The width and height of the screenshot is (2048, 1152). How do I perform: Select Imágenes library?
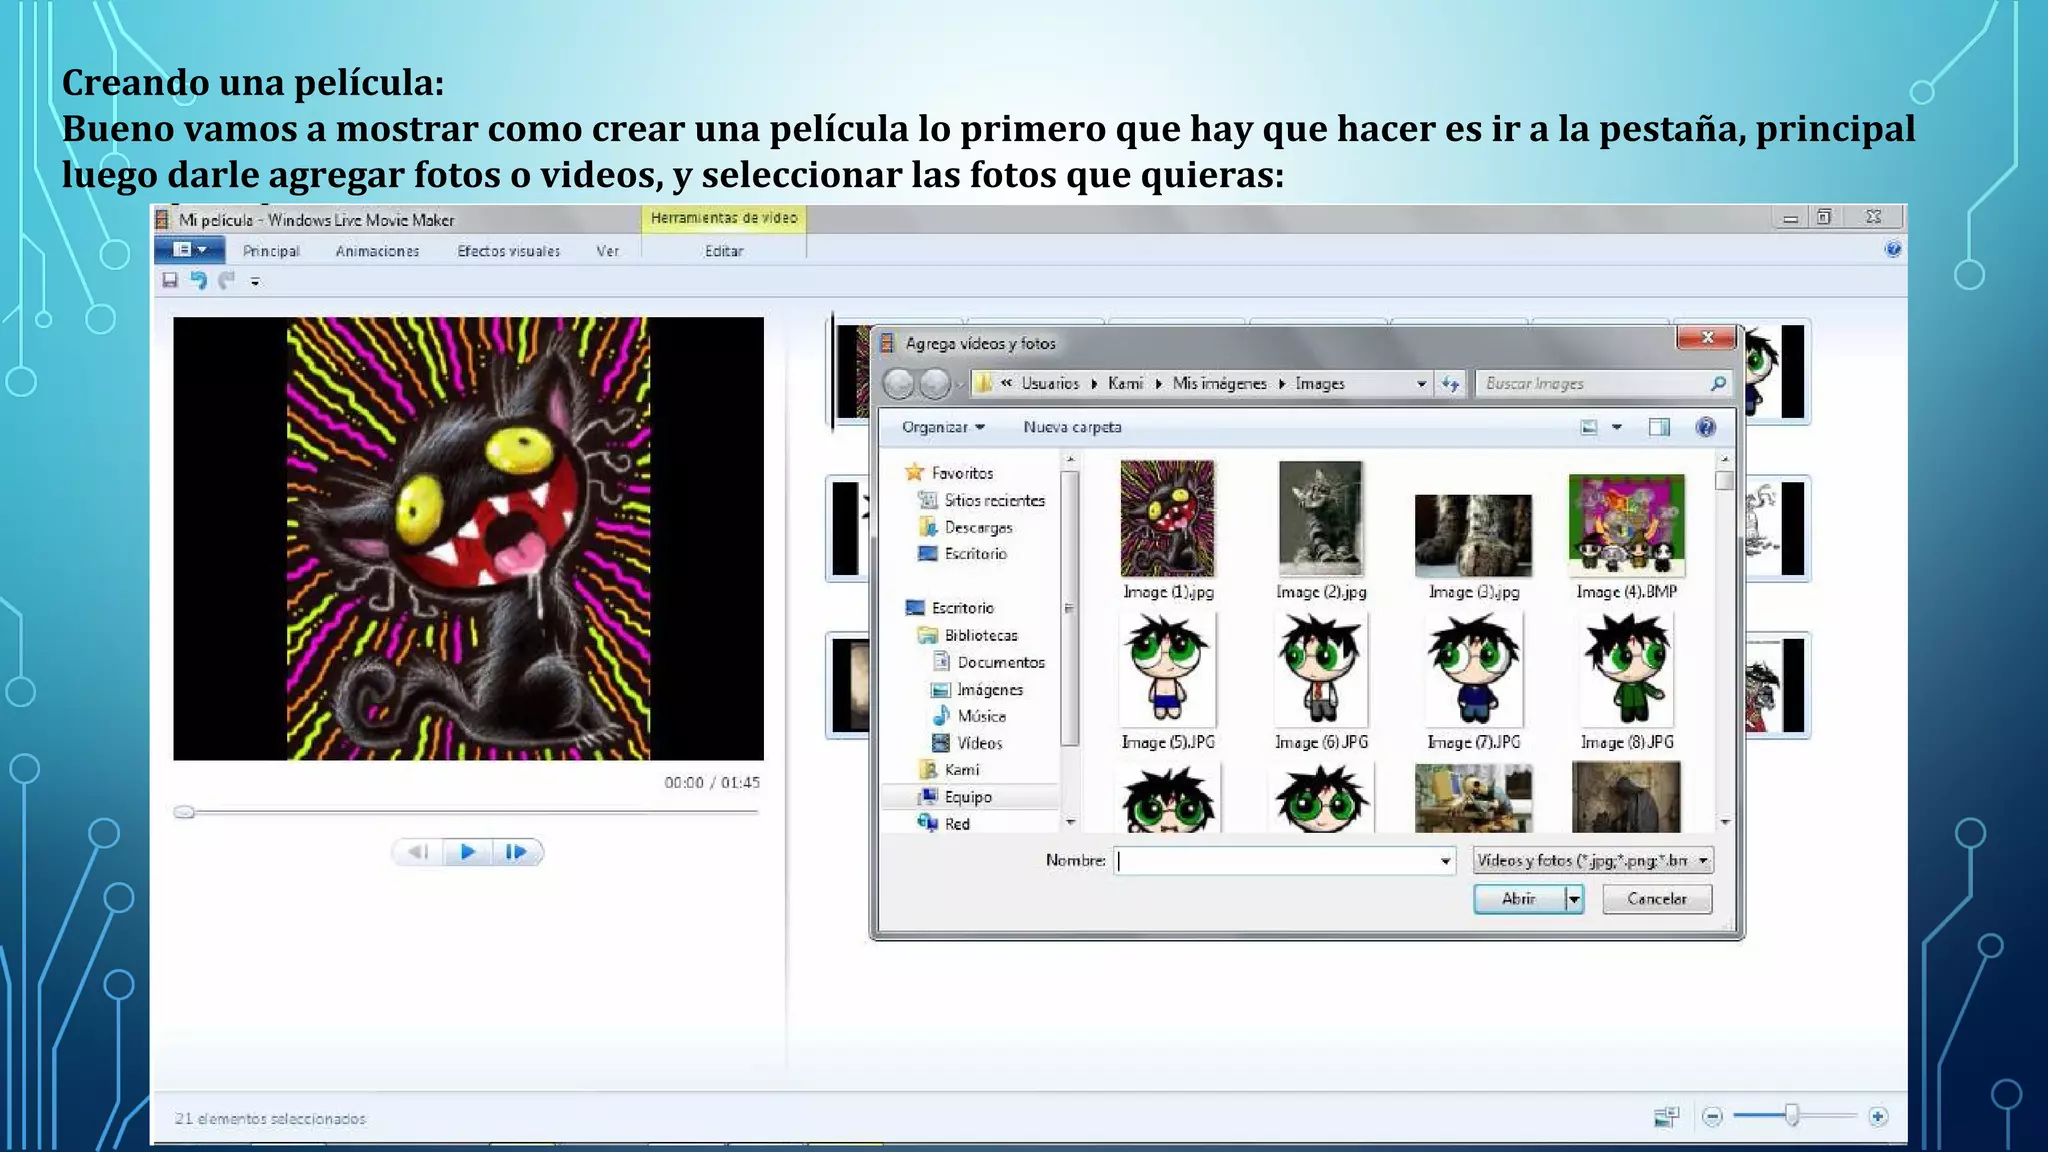click(989, 689)
